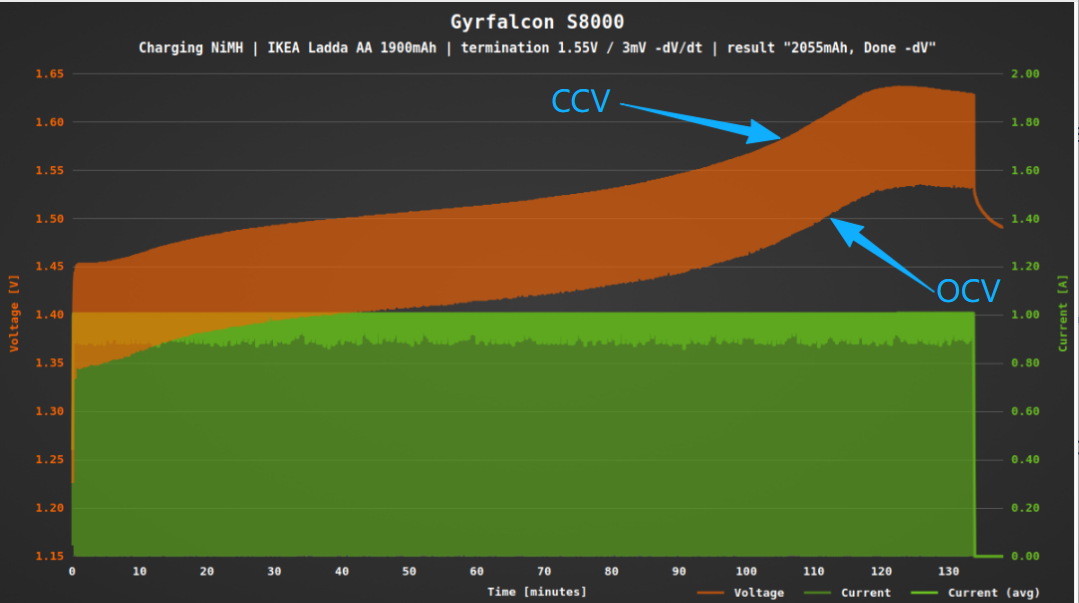Screen dimensions: 1079x603
Task: Click the 130 tick on time axis
Action: point(948,571)
